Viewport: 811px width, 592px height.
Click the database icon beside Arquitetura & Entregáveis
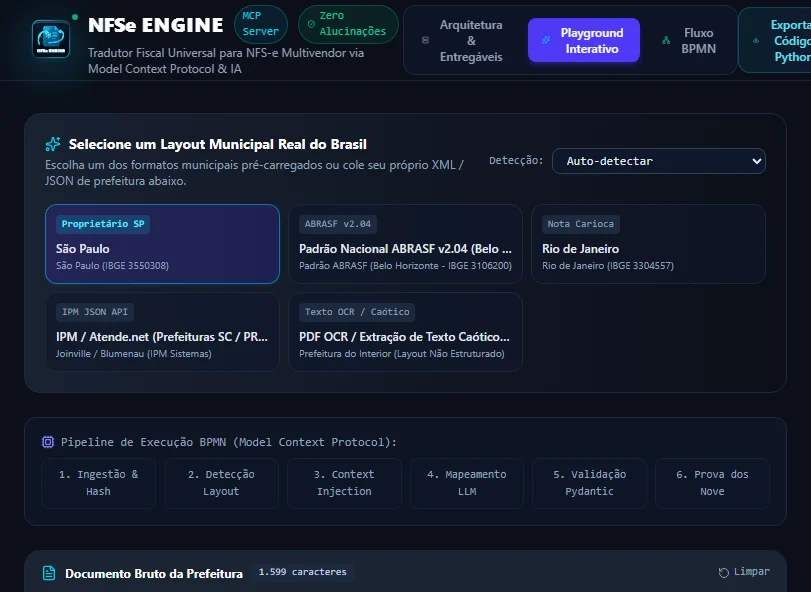[x=425, y=40]
